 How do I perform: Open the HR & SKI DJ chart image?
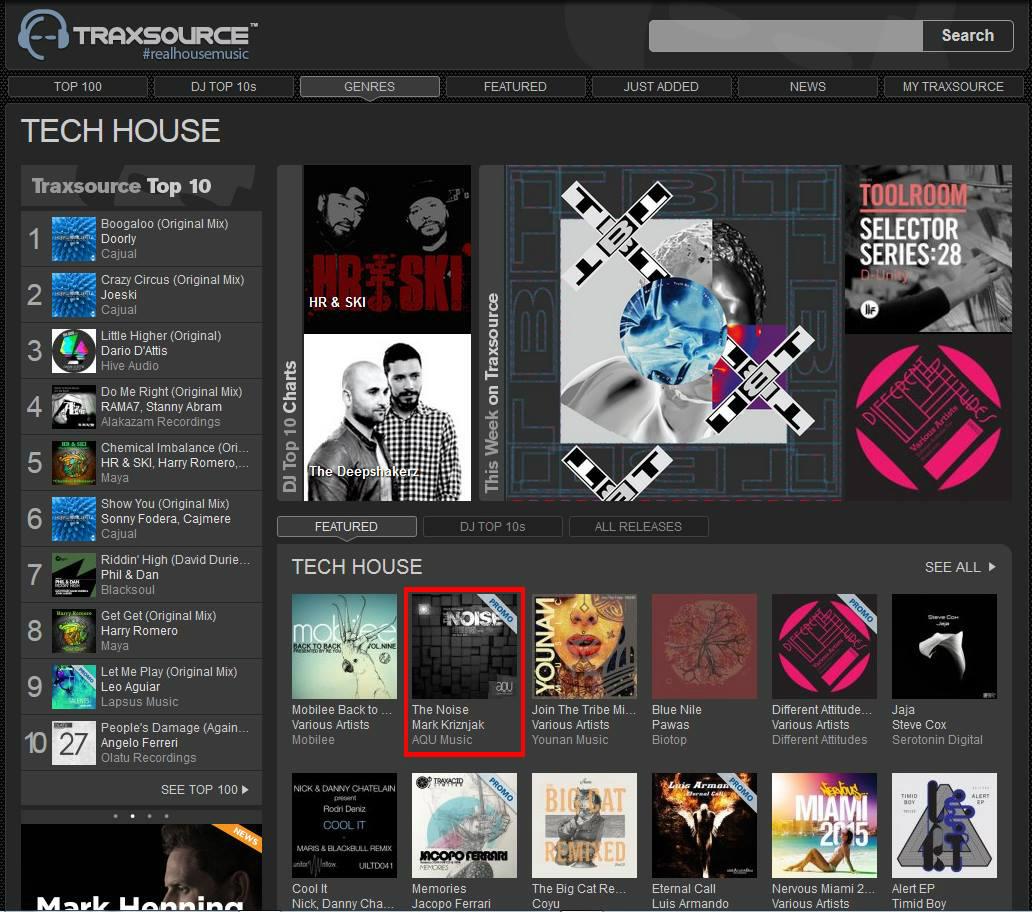pyautogui.click(x=387, y=248)
